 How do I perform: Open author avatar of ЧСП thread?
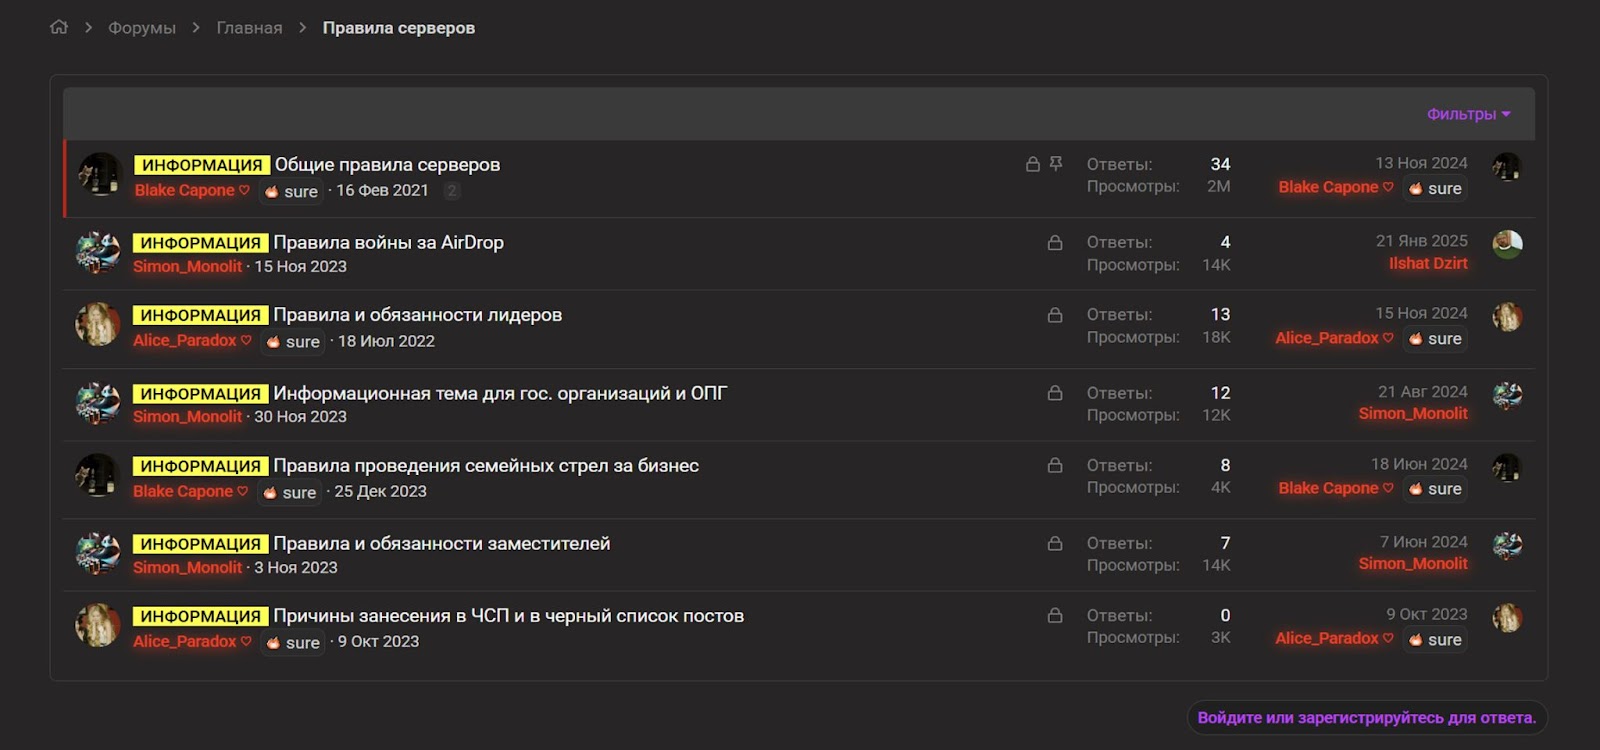98,625
